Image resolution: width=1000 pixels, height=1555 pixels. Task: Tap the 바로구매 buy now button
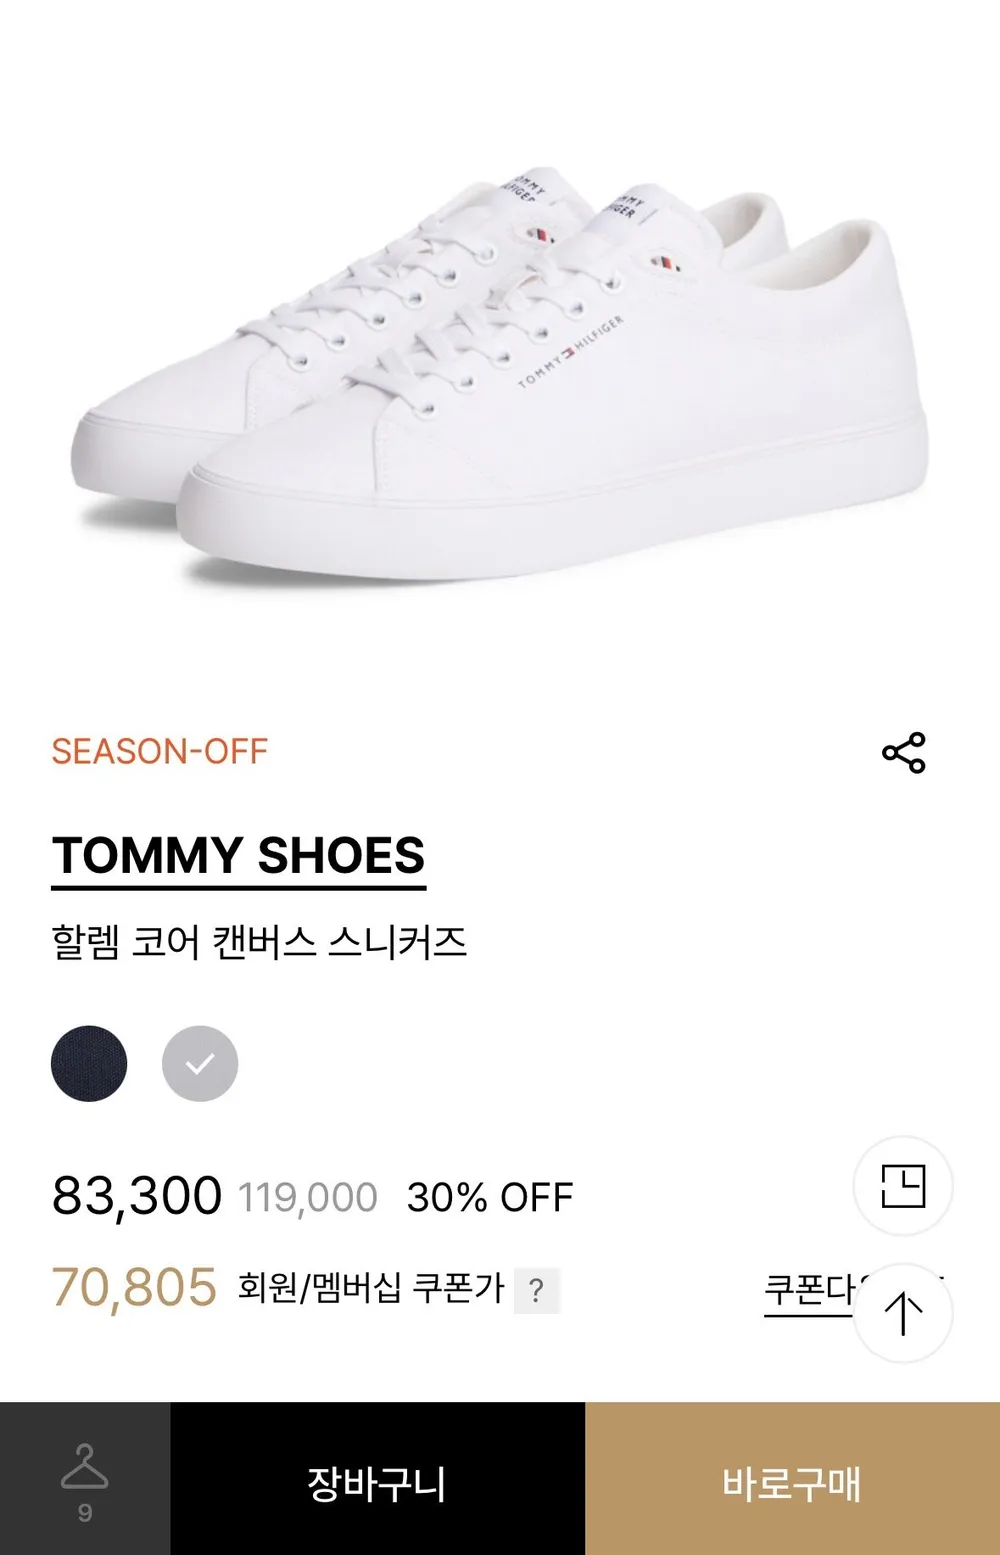pos(792,1478)
